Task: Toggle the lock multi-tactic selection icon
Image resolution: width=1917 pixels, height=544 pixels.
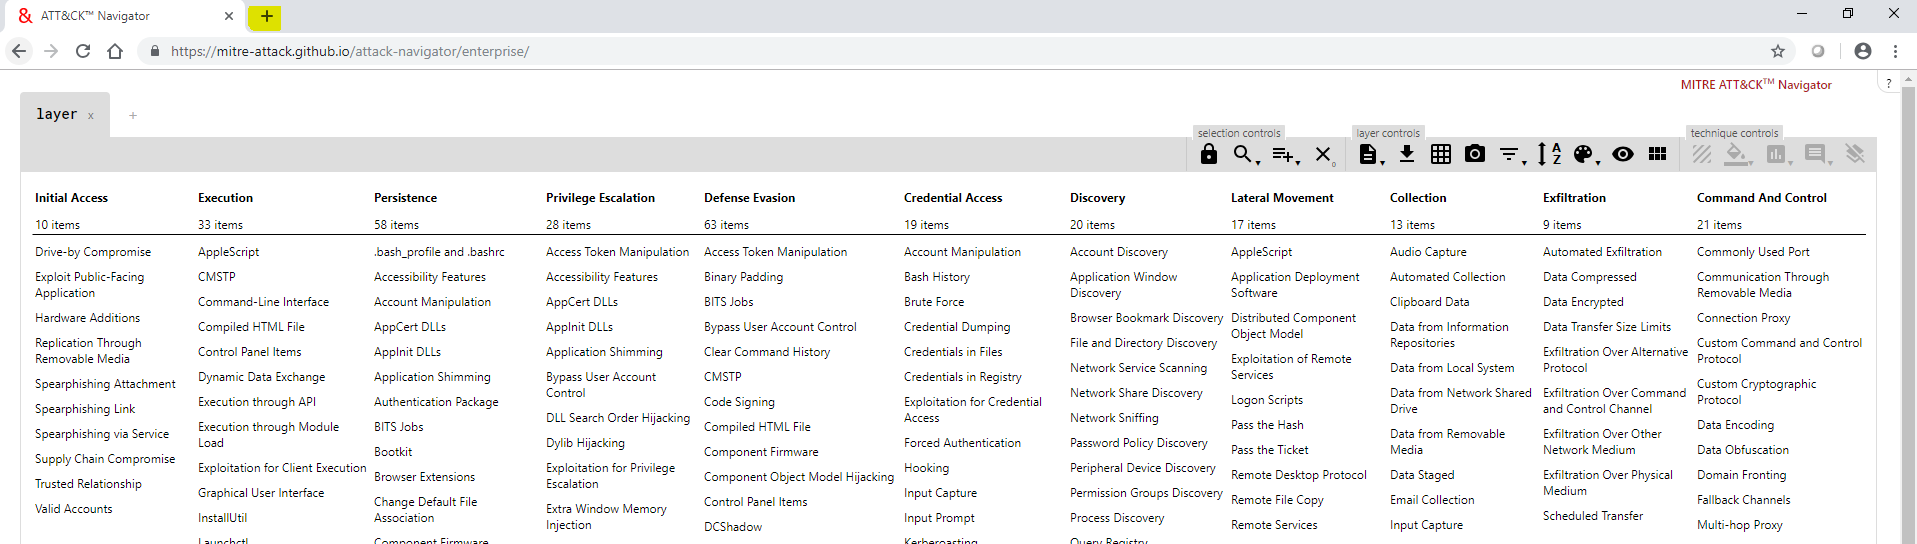Action: coord(1209,154)
